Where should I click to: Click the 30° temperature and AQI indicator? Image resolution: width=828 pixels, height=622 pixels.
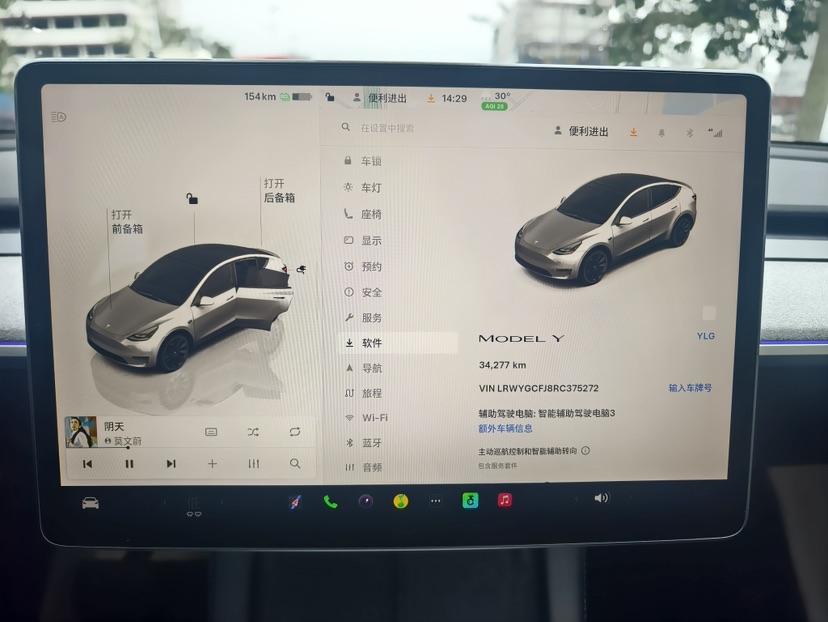[x=495, y=100]
